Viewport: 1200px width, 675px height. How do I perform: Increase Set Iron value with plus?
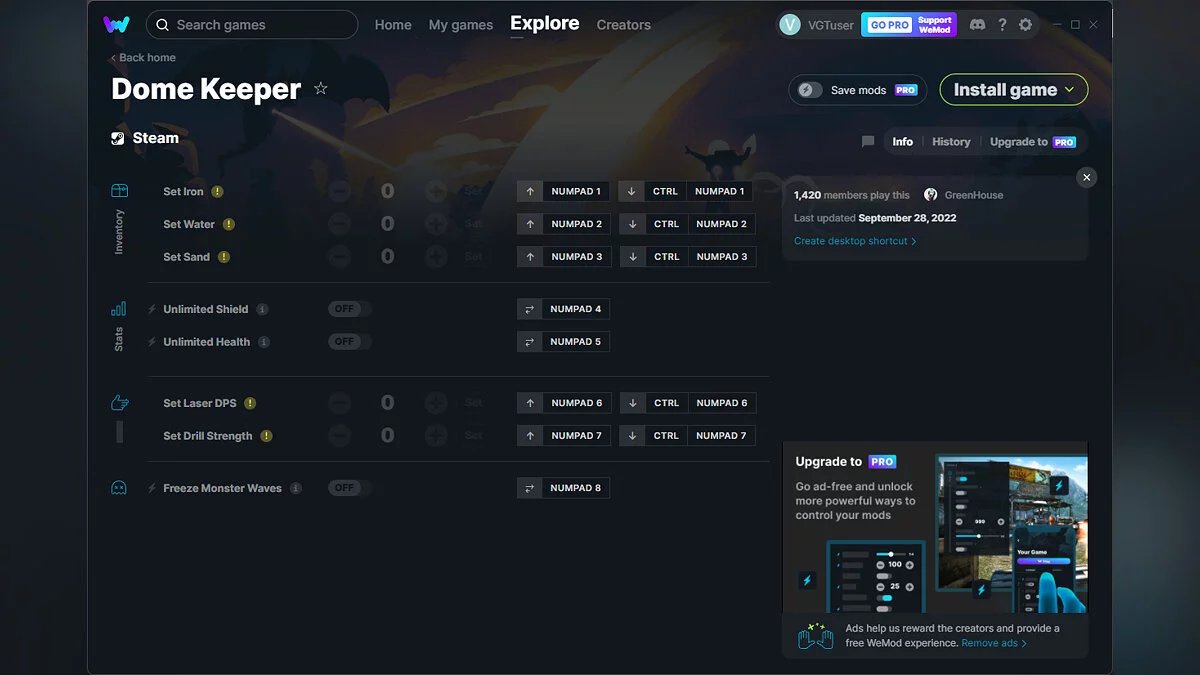(x=436, y=191)
